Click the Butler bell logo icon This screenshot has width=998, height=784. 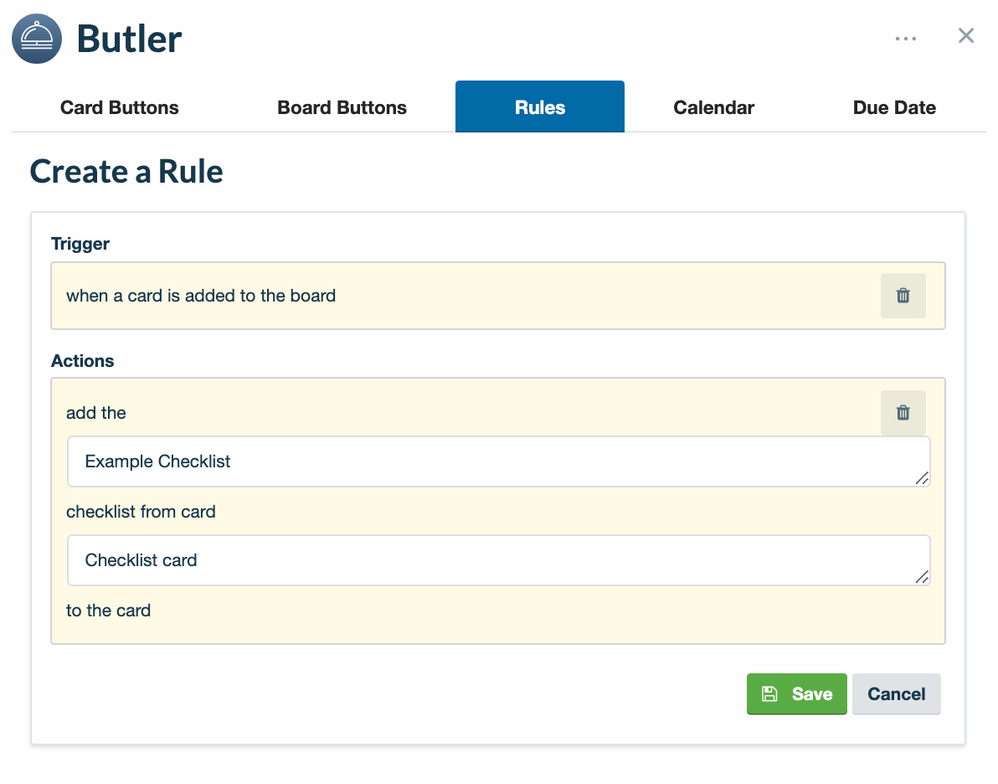(x=37, y=39)
